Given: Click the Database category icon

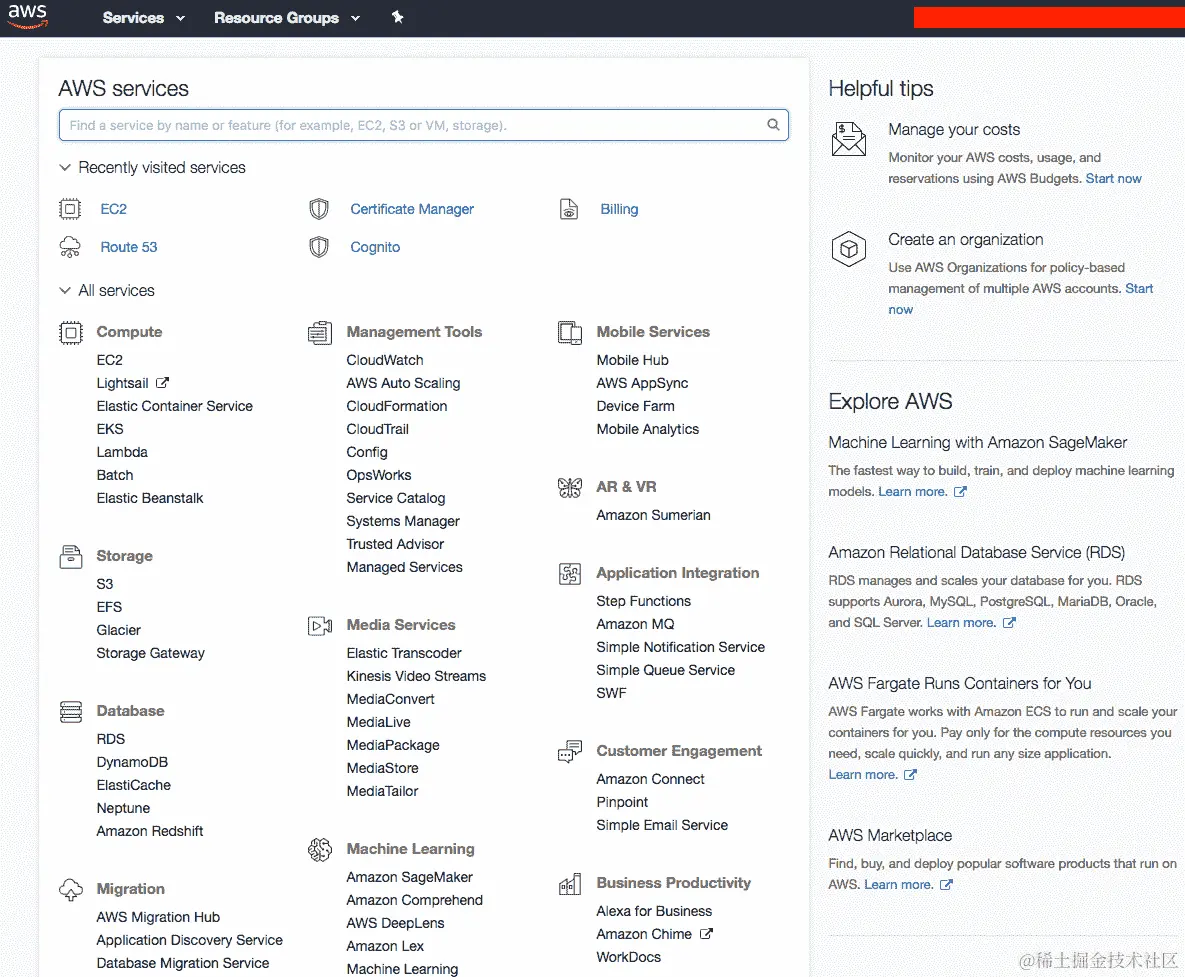Looking at the screenshot, I should pos(71,712).
